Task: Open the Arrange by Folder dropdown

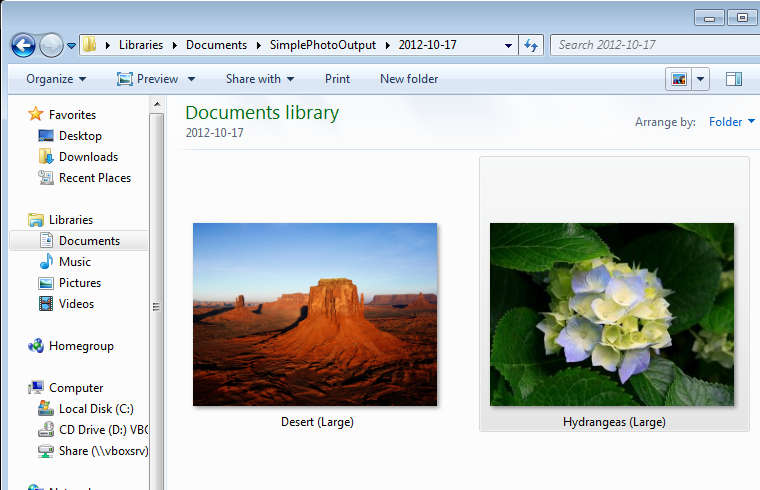Action: 731,122
